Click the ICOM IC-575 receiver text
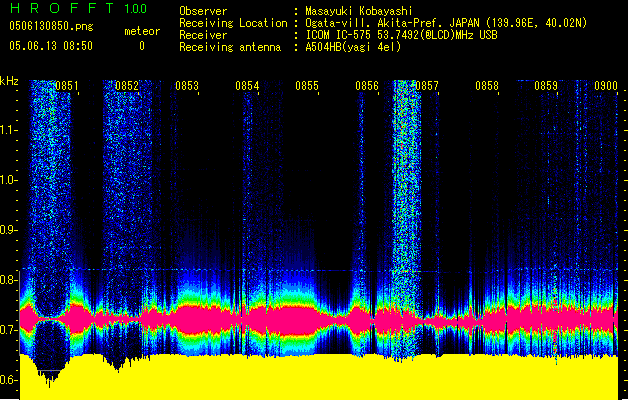 (401, 35)
